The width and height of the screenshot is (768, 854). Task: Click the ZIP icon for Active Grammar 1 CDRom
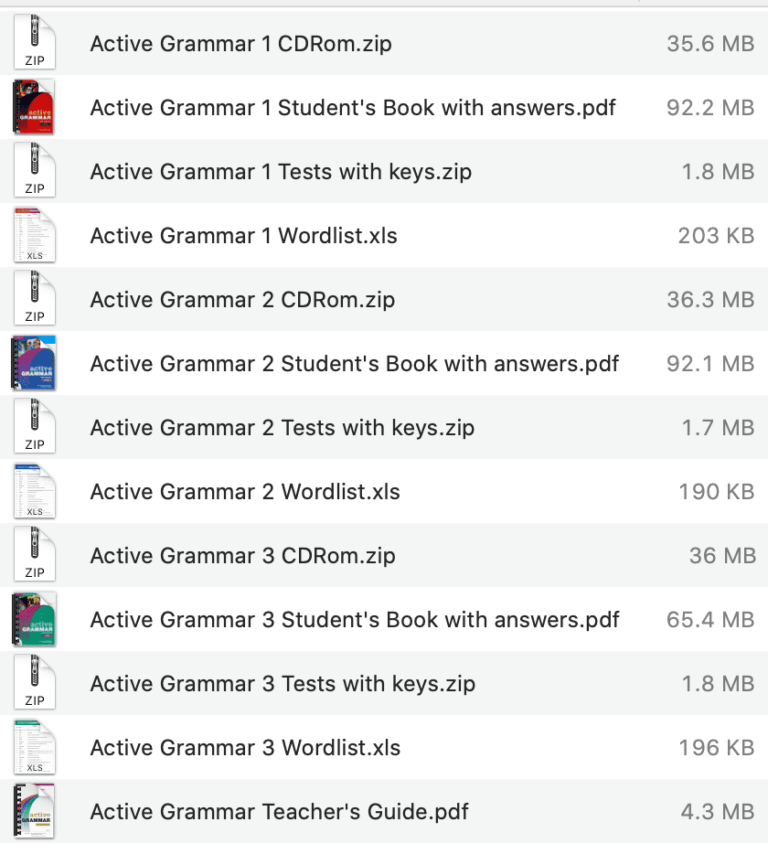pos(34,42)
